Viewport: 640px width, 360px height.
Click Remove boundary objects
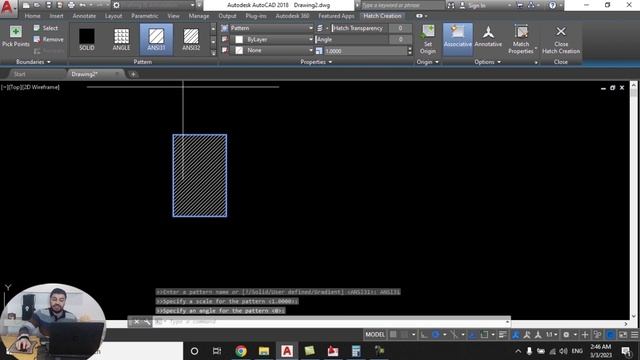(48, 40)
